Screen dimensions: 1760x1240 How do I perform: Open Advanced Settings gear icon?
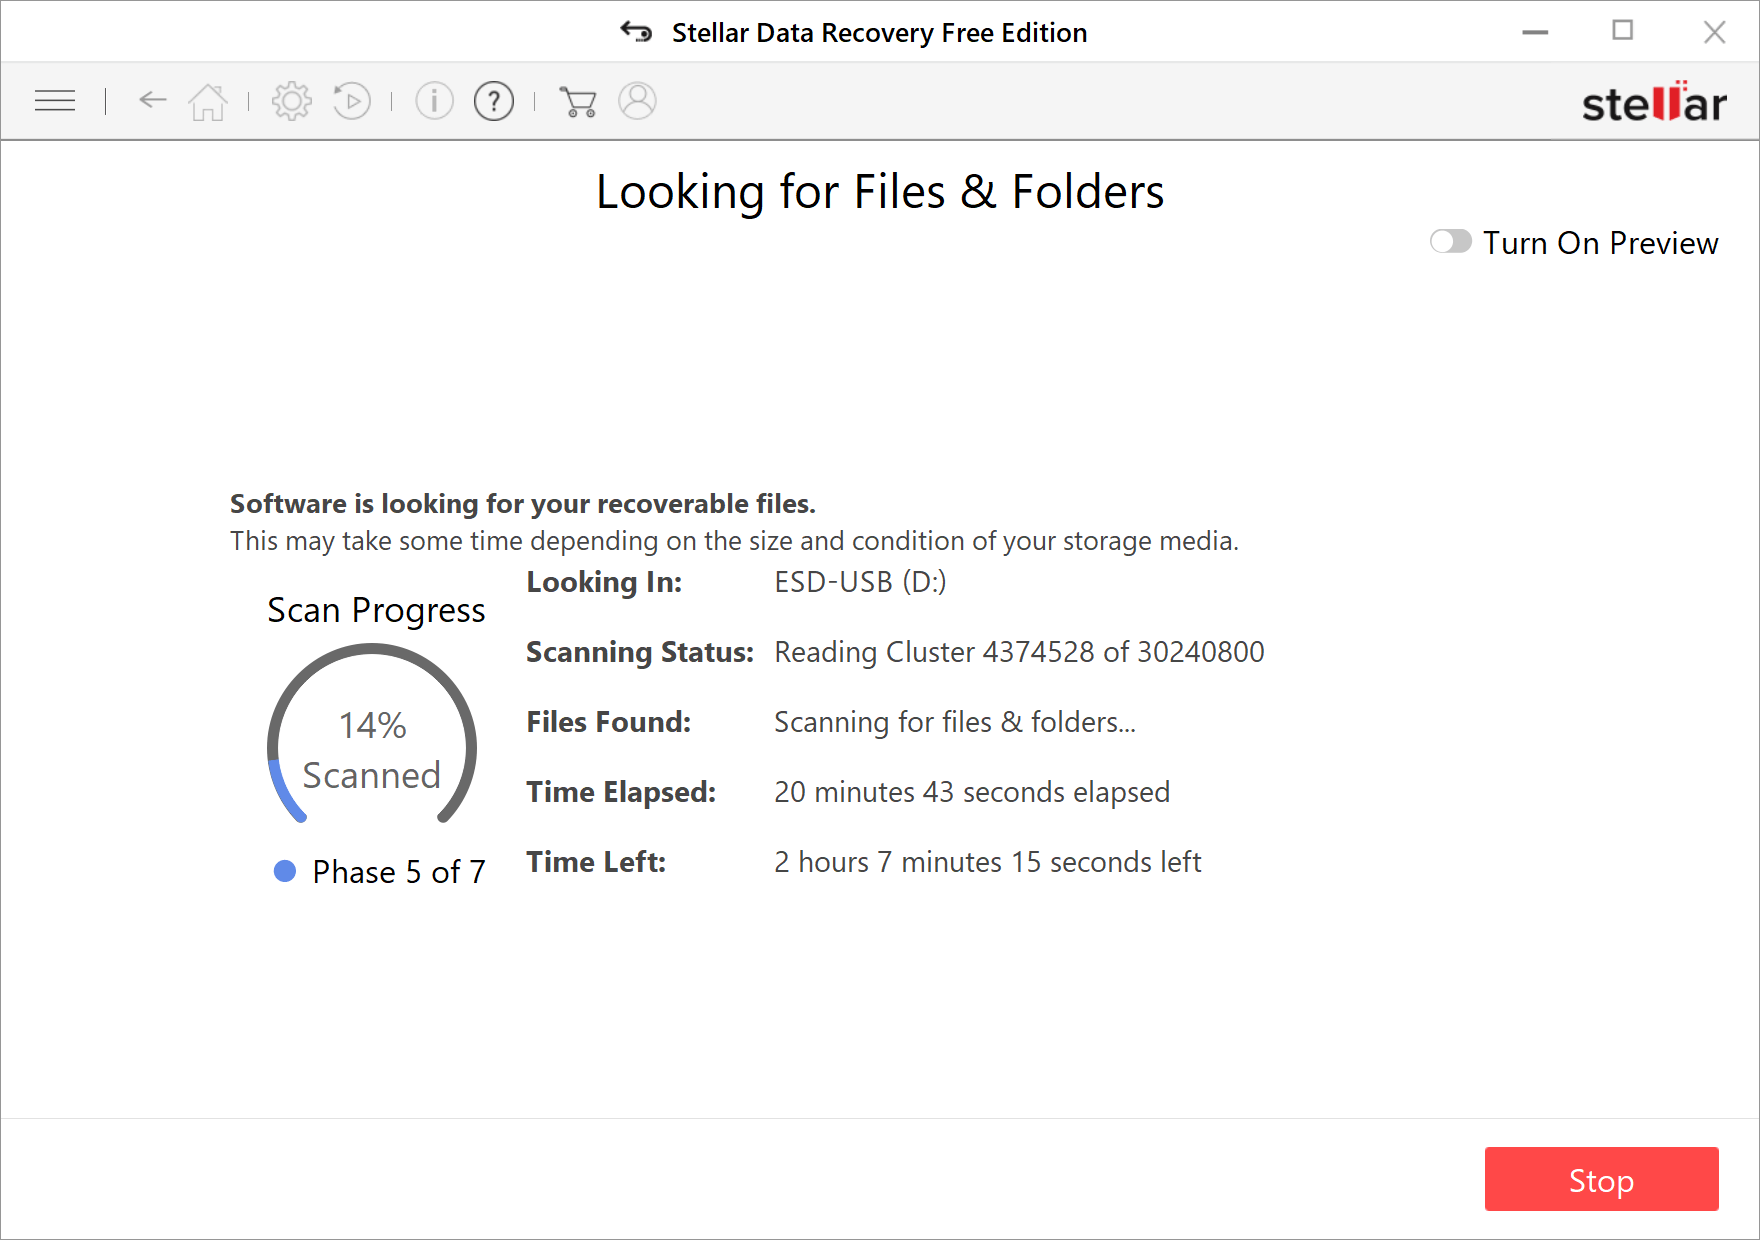292,101
